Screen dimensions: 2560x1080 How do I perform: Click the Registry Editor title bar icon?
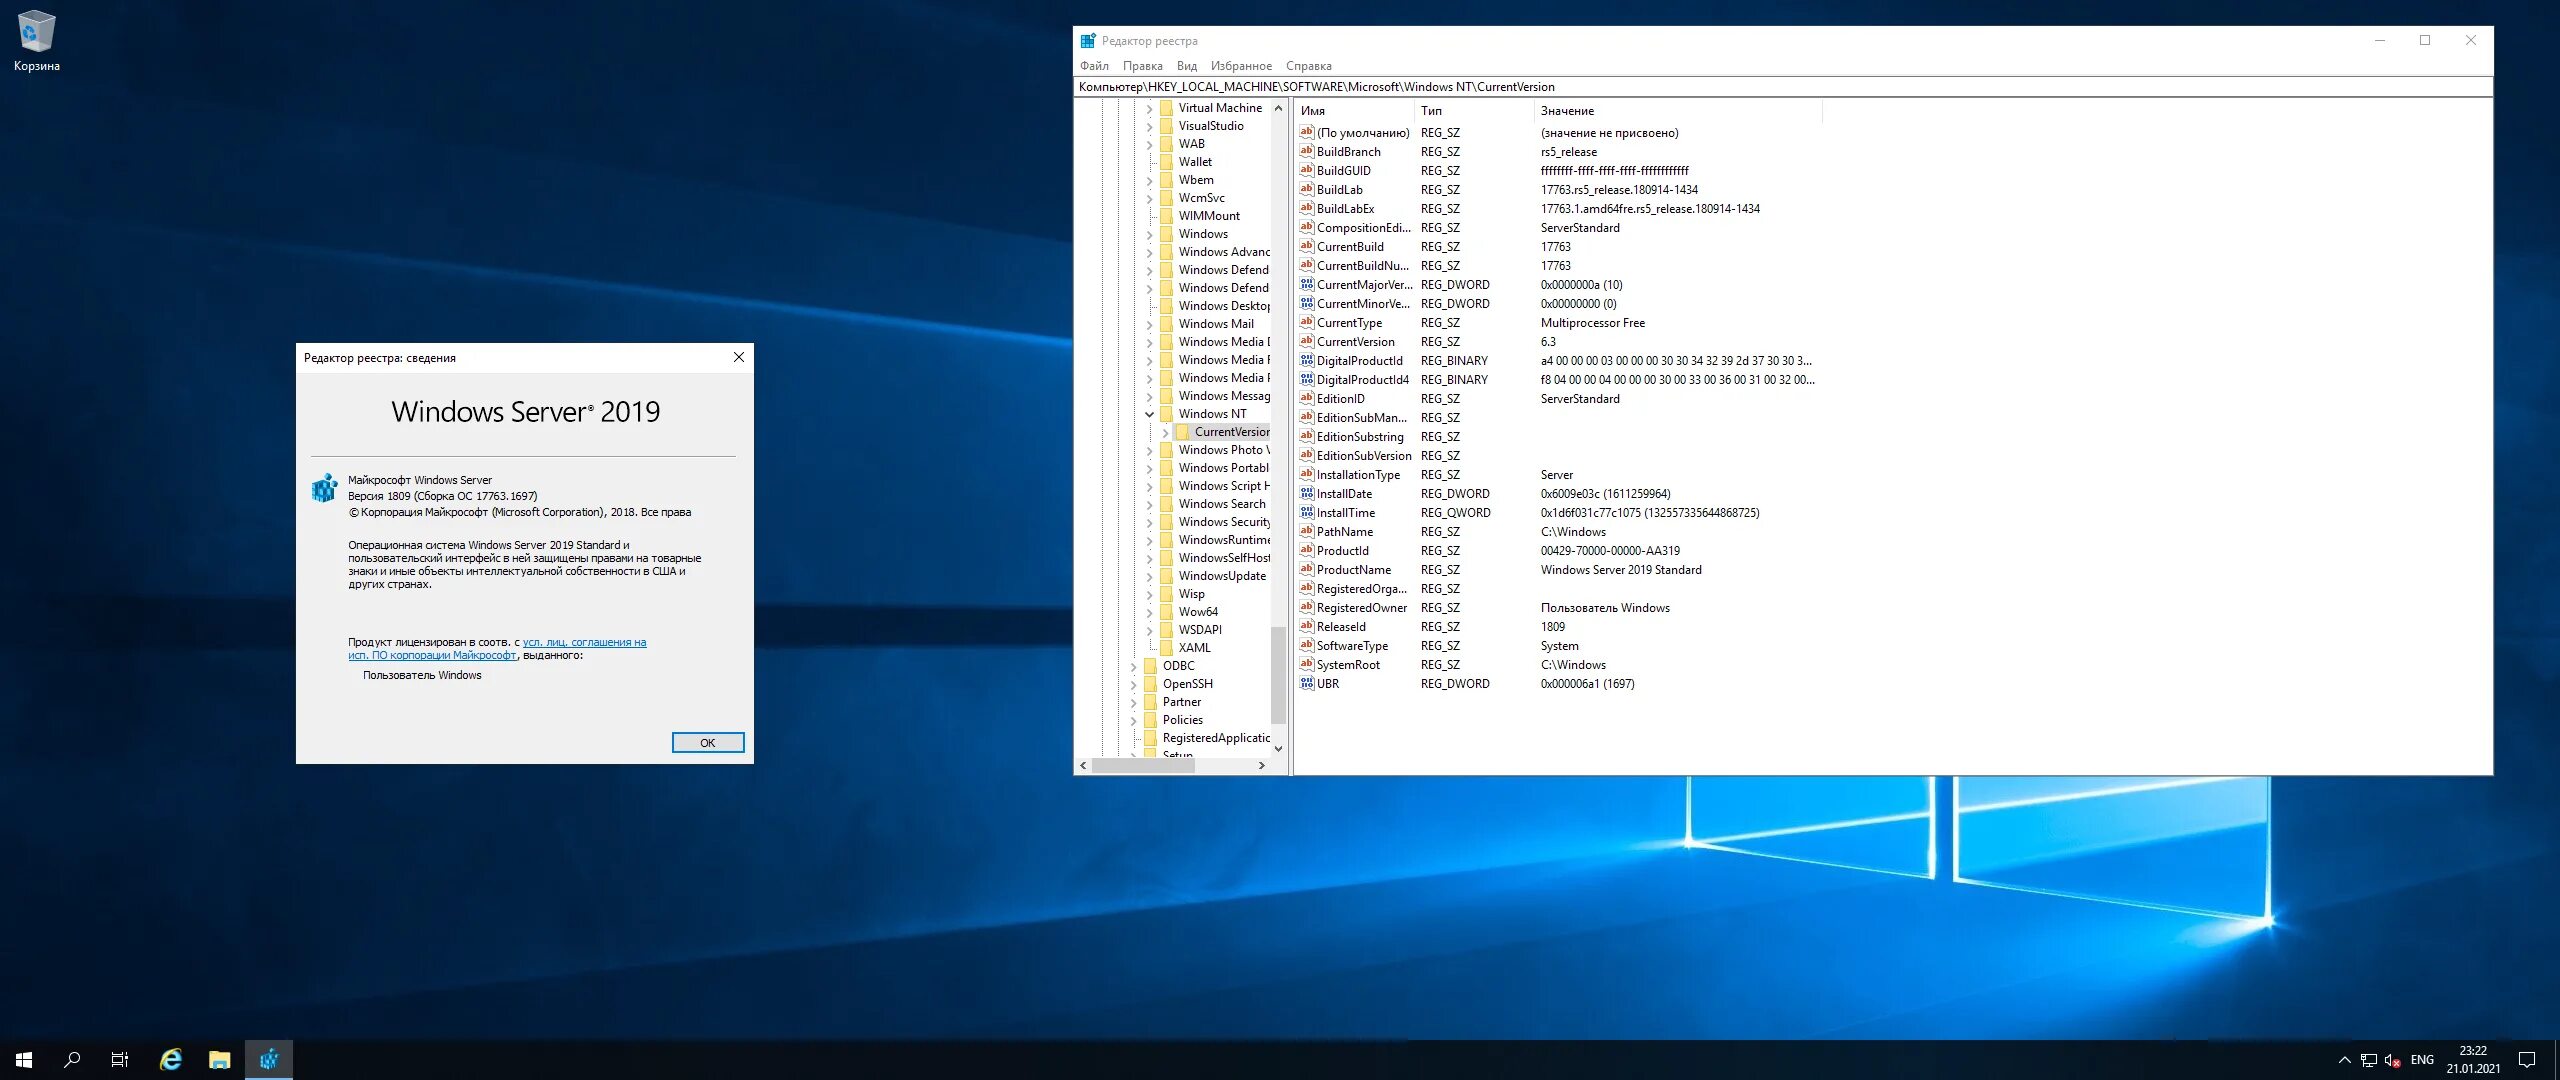(x=1088, y=41)
